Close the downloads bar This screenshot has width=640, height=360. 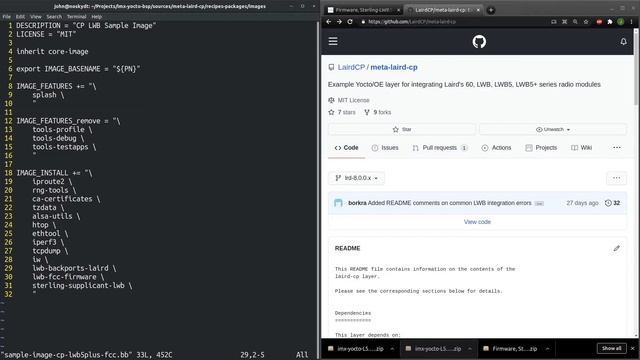633,349
